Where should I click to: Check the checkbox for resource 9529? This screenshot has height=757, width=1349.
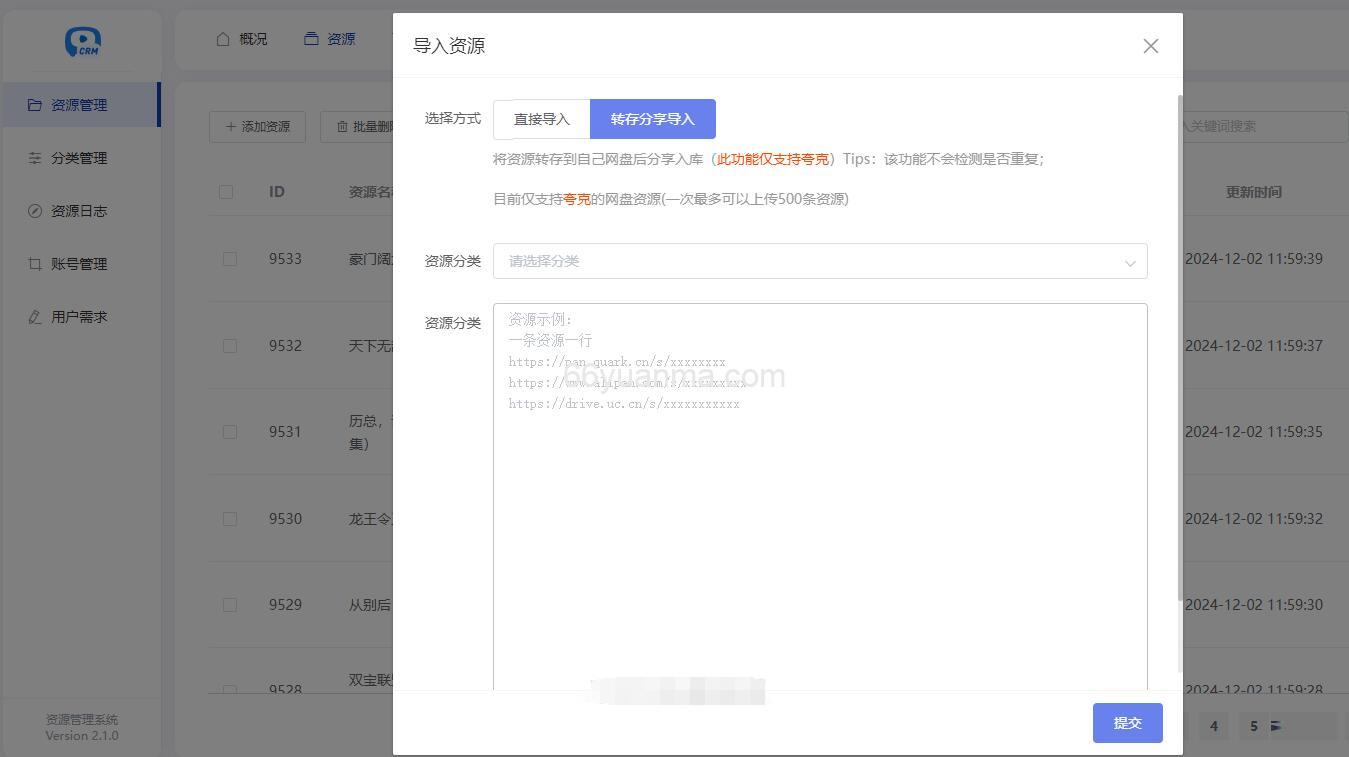click(x=229, y=604)
